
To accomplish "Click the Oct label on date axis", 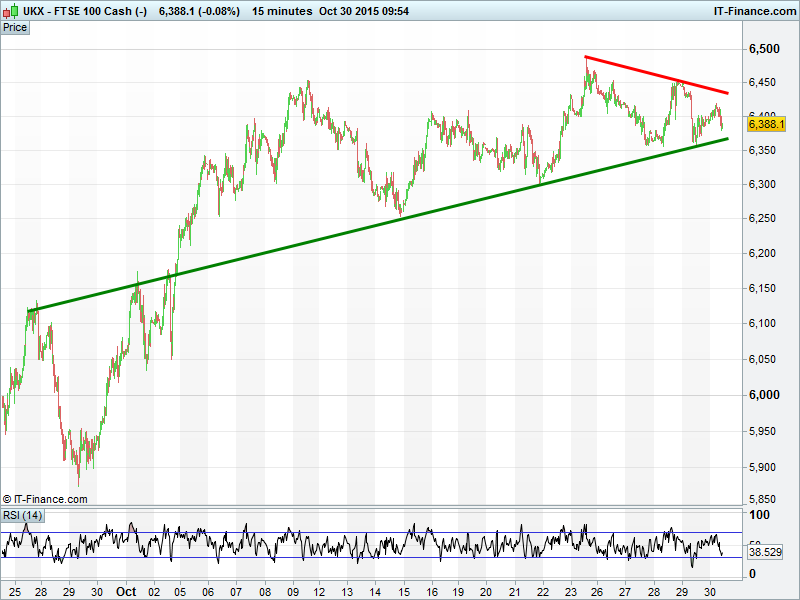I will 125,591.
